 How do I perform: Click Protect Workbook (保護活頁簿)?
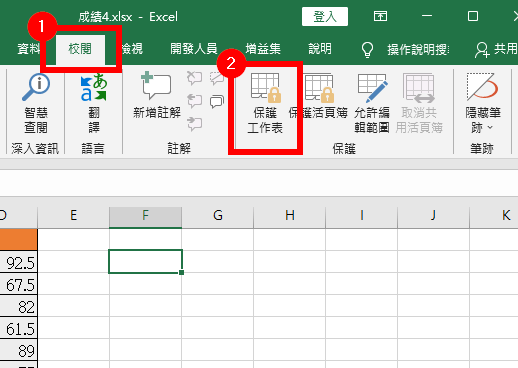(x=319, y=97)
